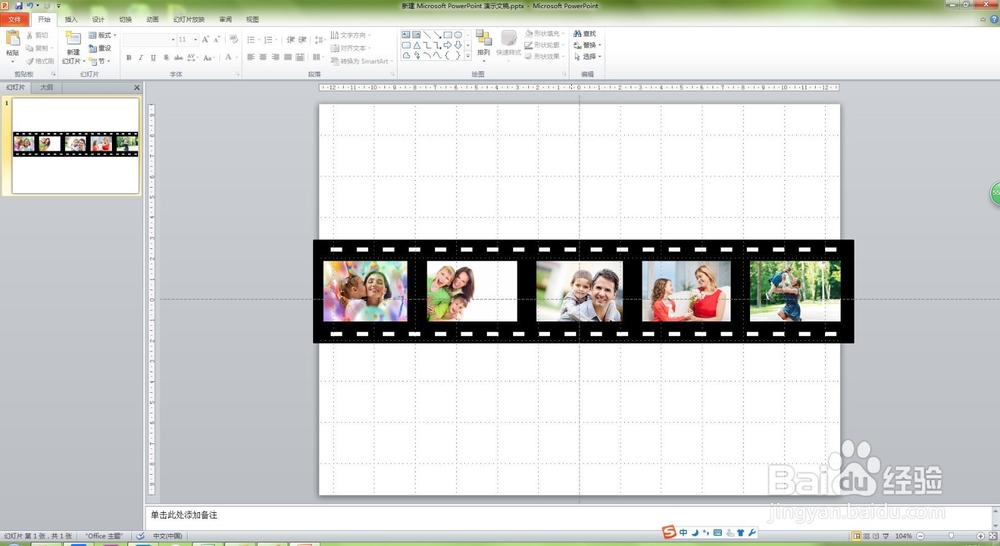
Task: Open the Line Spacing dropdown
Action: (320, 40)
